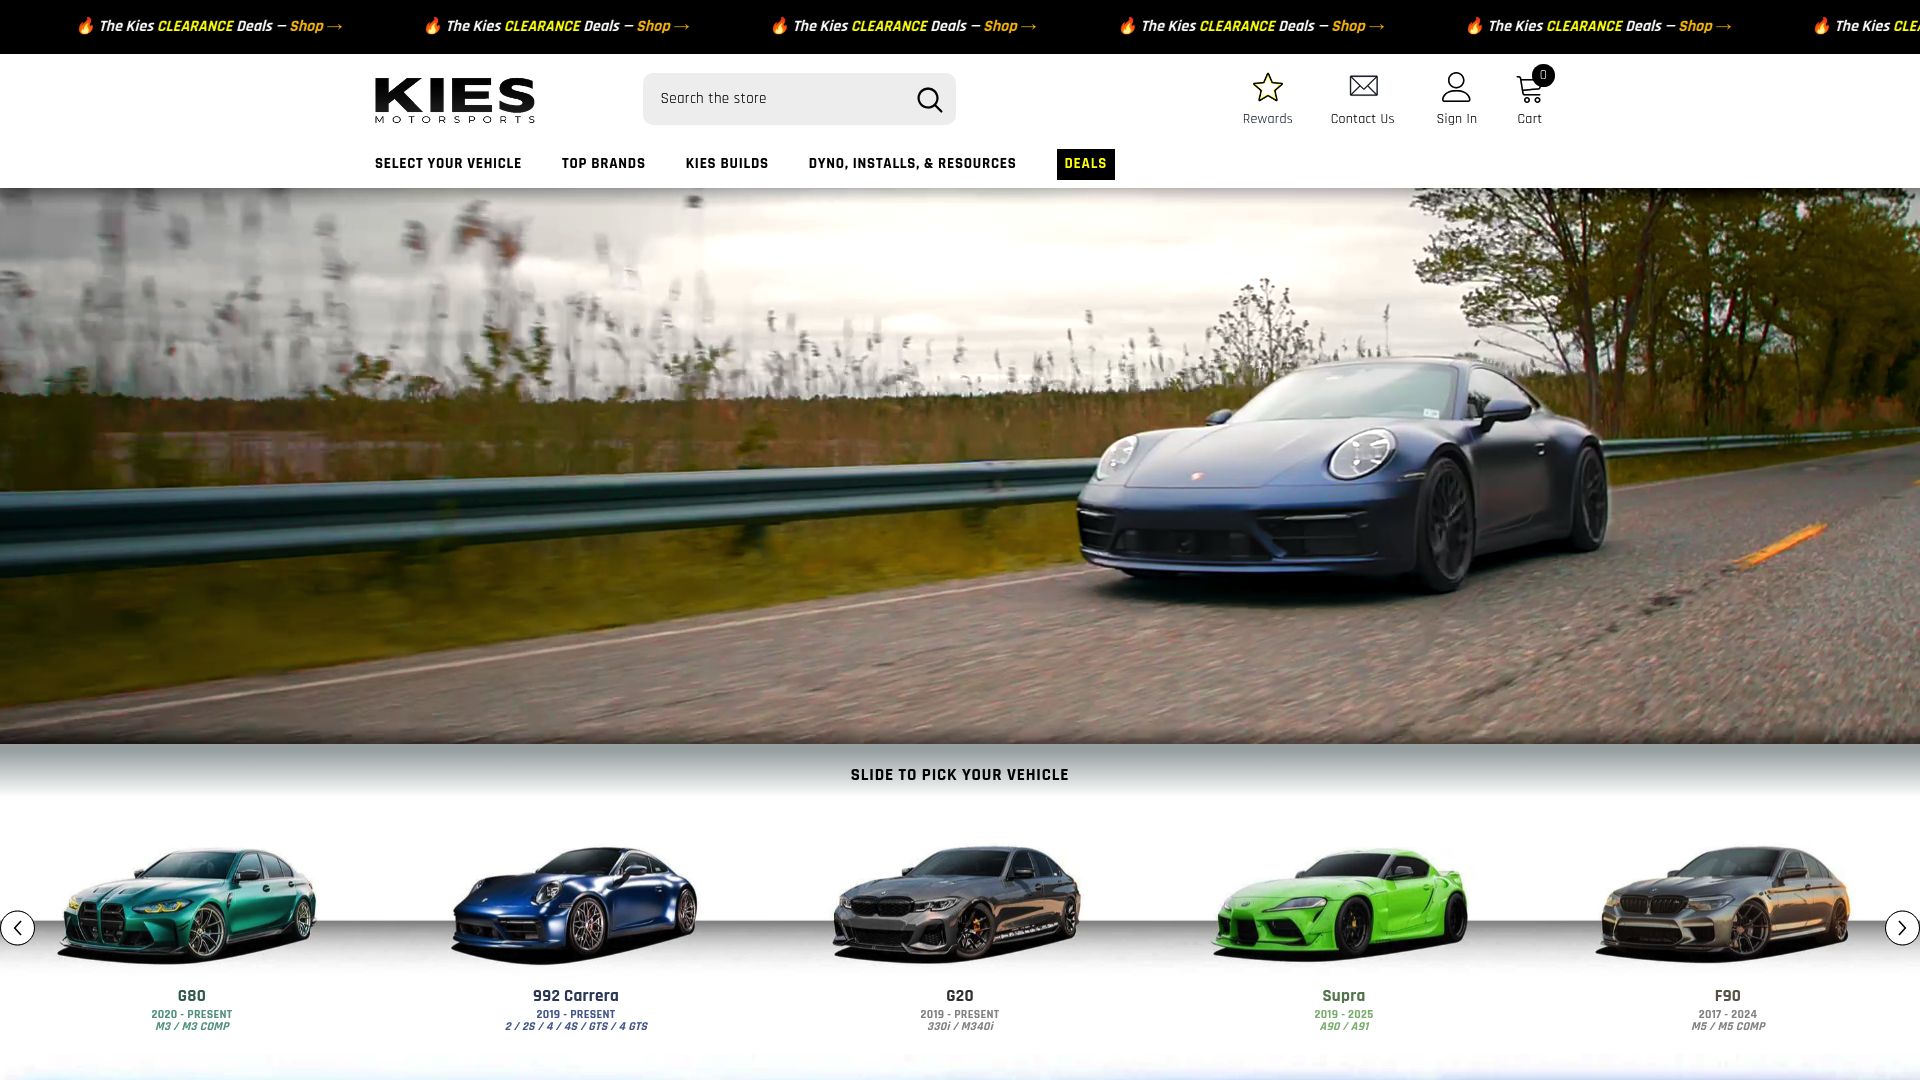
Task: Click the Kies Motorsports logo
Action: click(455, 100)
